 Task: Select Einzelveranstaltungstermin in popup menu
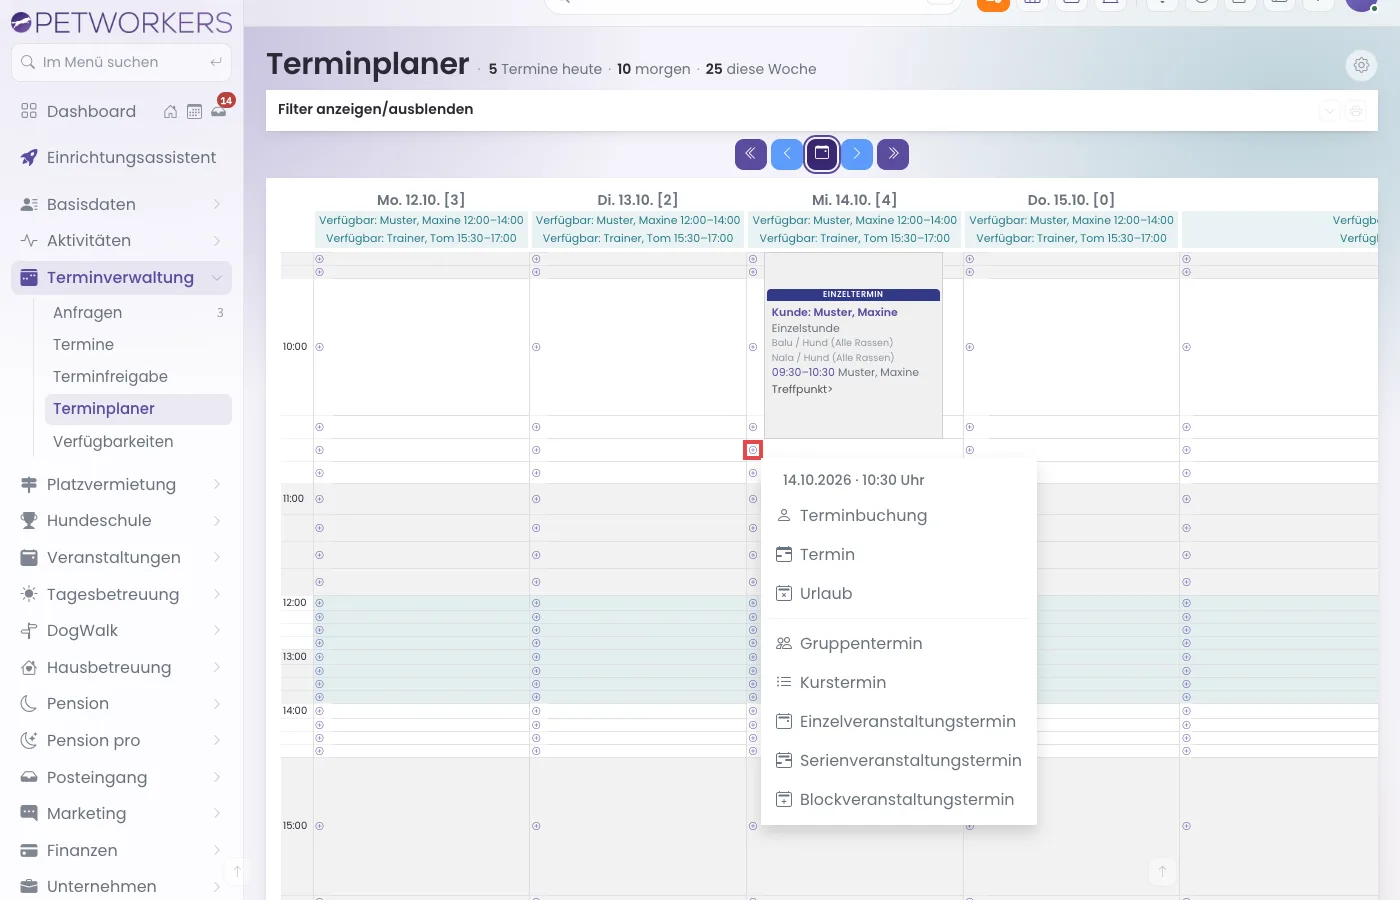pos(898,721)
